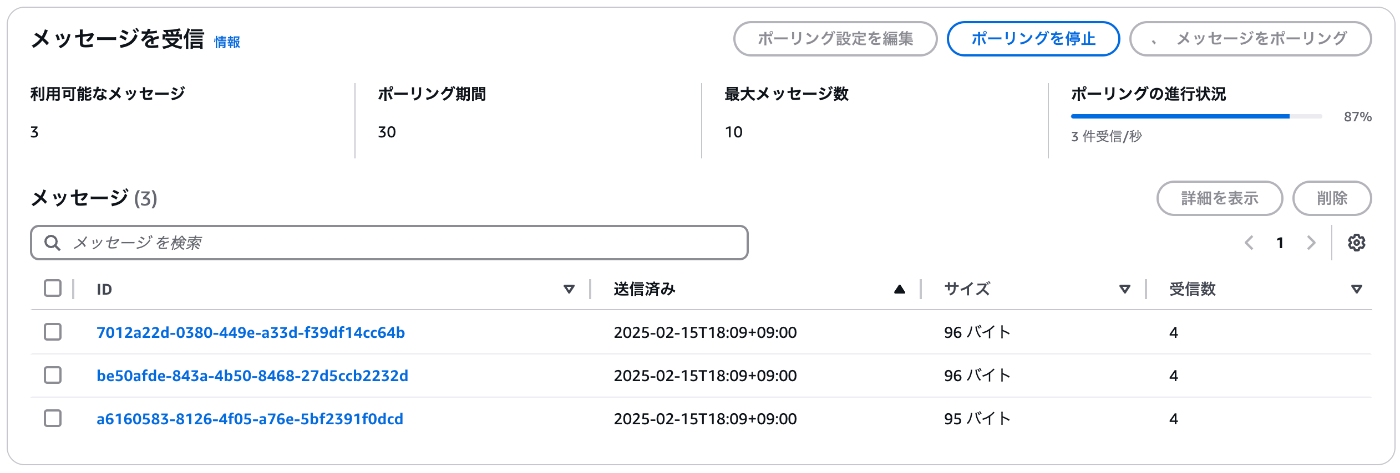Click the search magnifier icon
The width and height of the screenshot is (1400, 473).
point(52,243)
